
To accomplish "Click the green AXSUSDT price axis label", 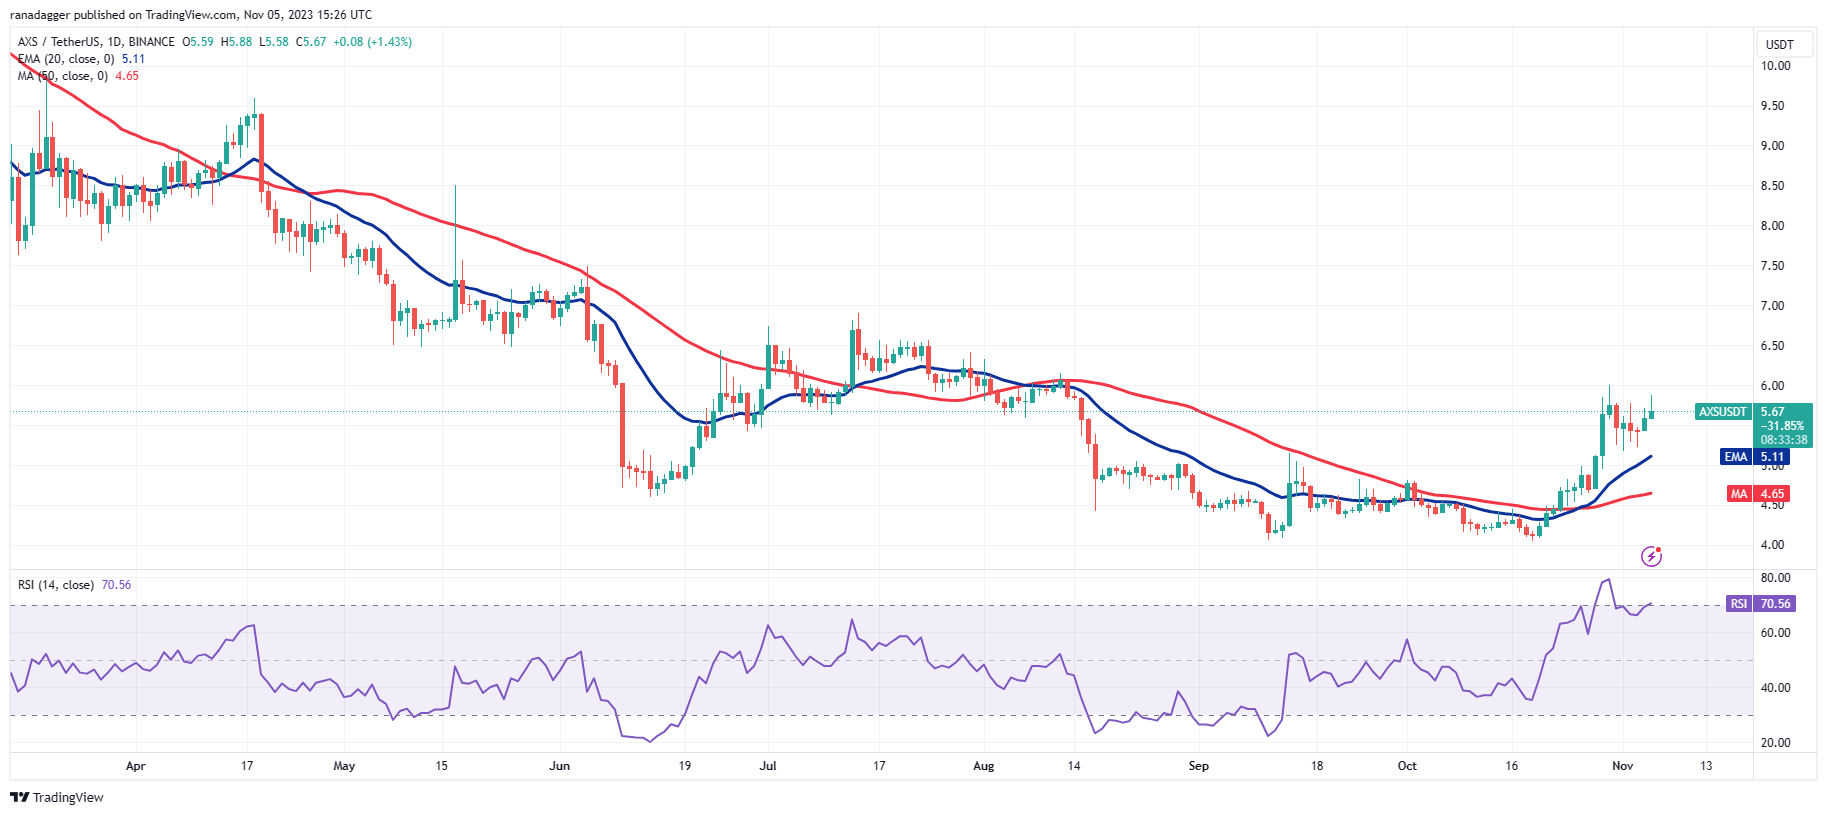I will point(1723,412).
